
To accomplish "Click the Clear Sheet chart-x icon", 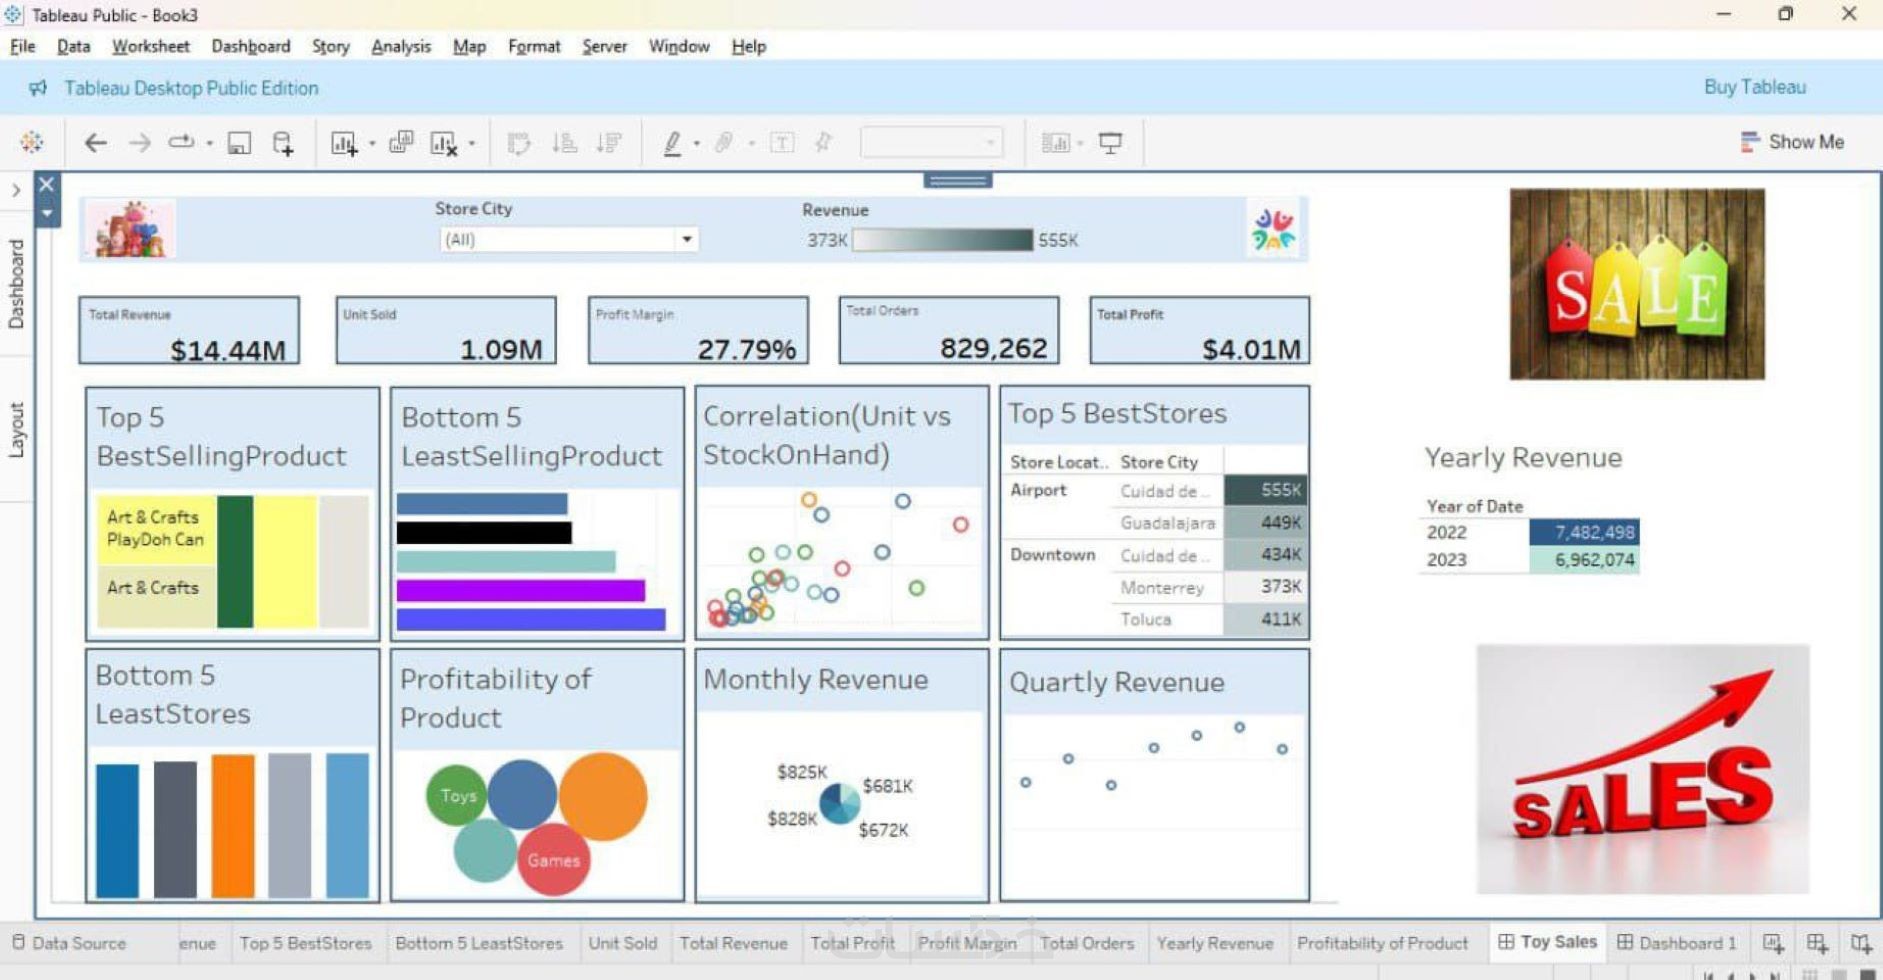I will pyautogui.click(x=443, y=144).
